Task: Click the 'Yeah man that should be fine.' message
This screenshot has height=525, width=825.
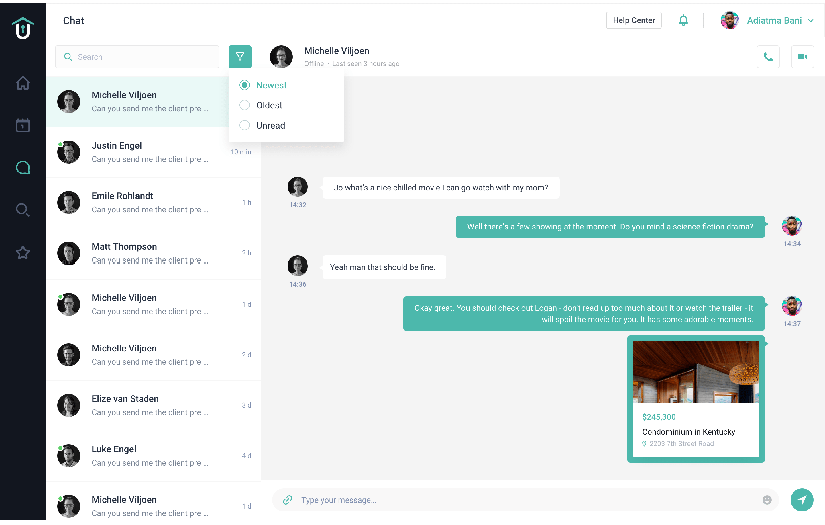Action: click(x=384, y=267)
